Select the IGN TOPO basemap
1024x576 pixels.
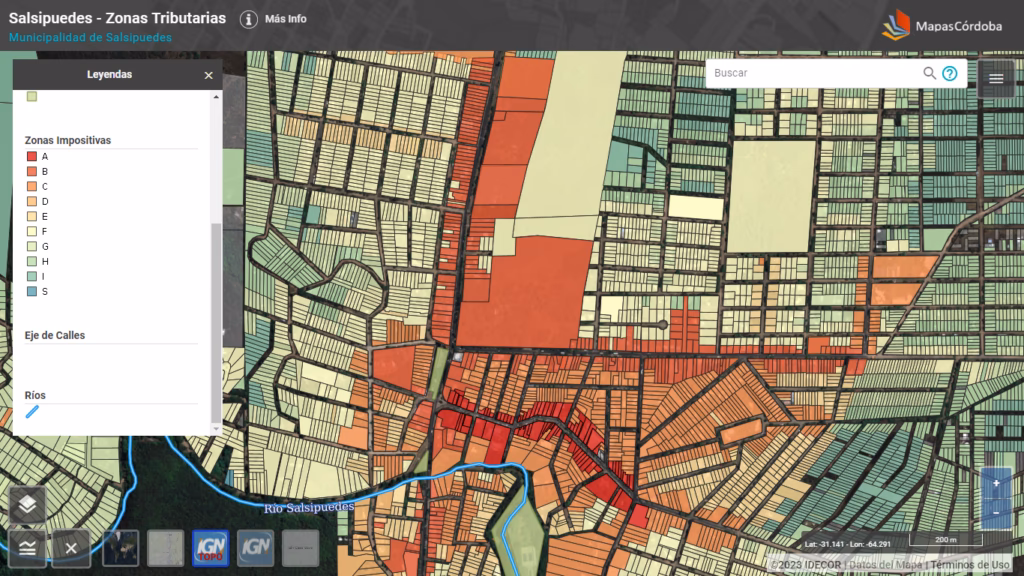click(210, 548)
